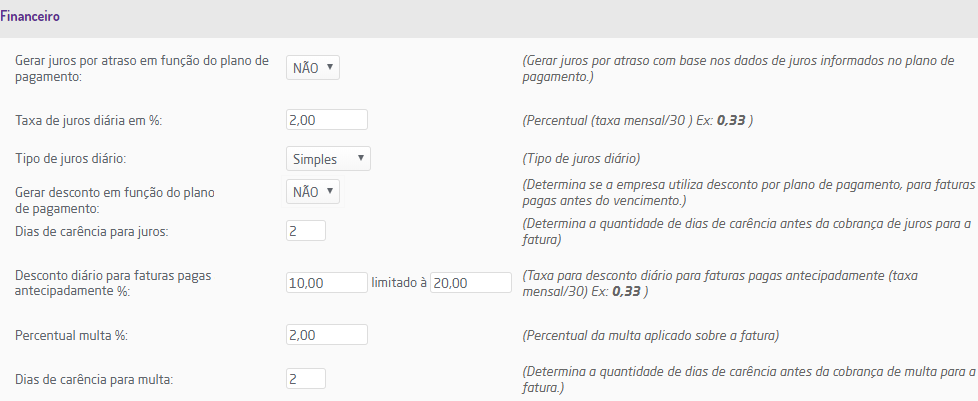Screen dimensions: 978x401
Task: Open the 'Tipo de juros diário' Simples dropdown
Action: pyautogui.click(x=328, y=159)
